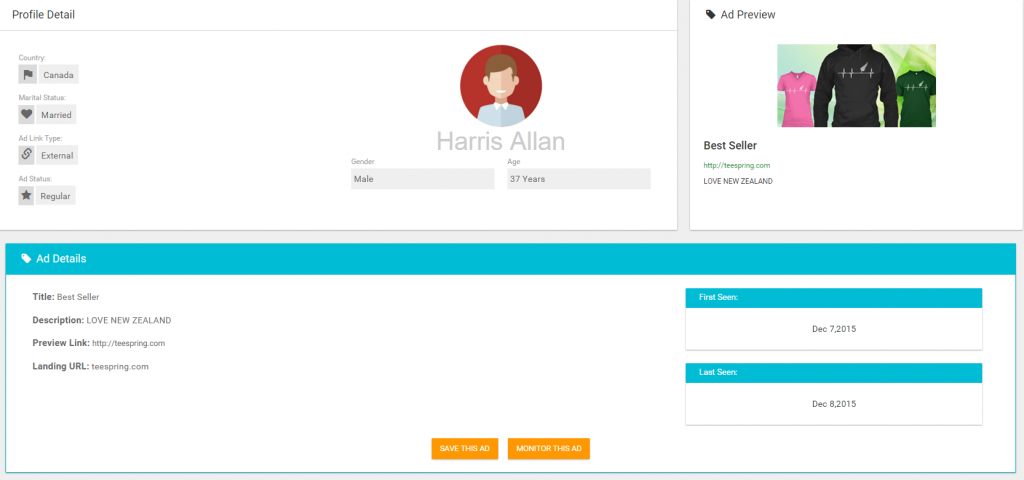
Task: Click the First Seen header bar
Action: 834,298
